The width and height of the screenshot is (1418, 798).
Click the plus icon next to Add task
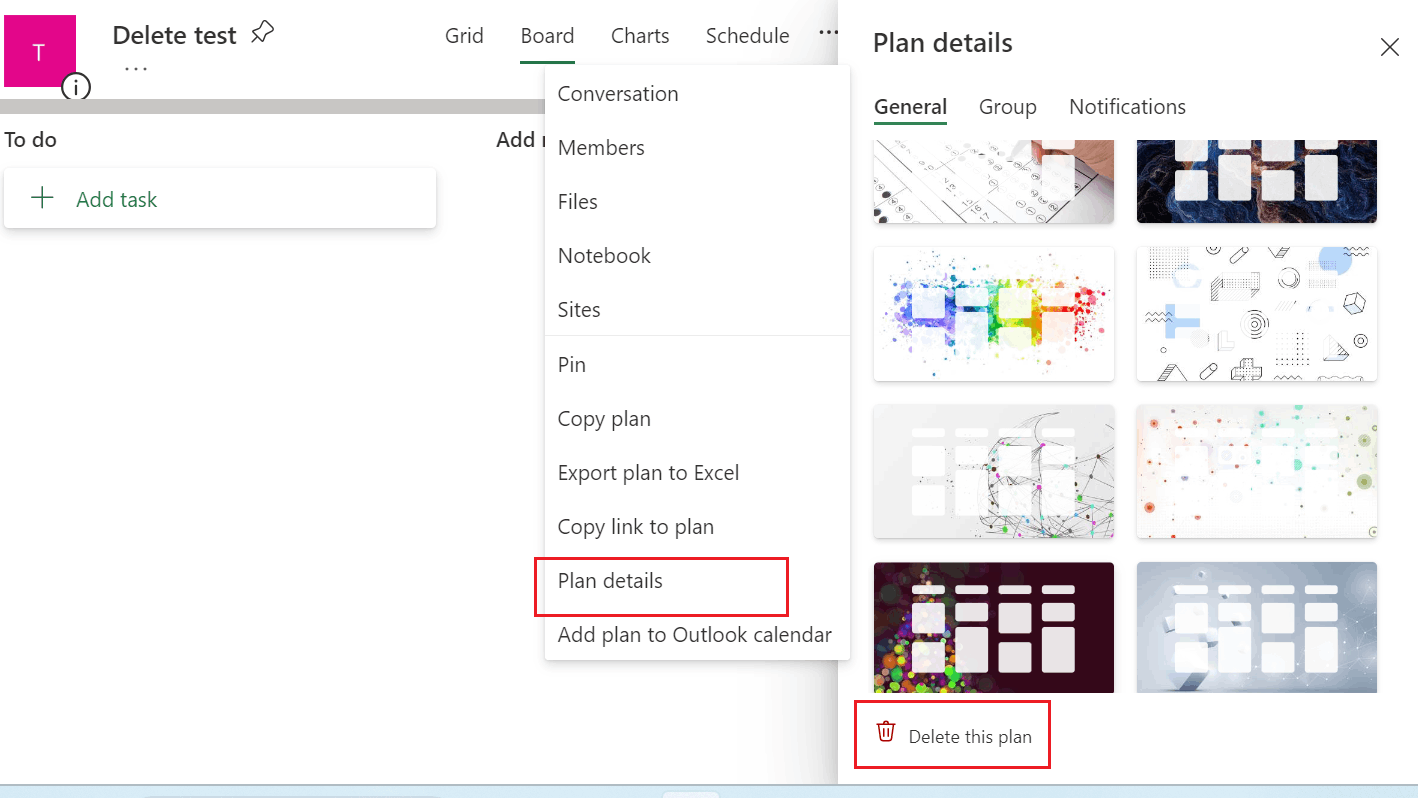(x=42, y=197)
